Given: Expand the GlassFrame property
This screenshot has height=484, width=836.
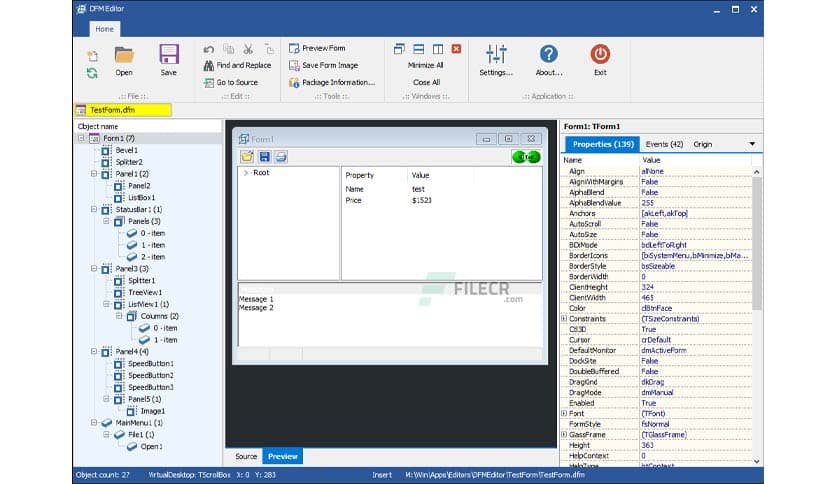Looking at the screenshot, I should pos(565,434).
